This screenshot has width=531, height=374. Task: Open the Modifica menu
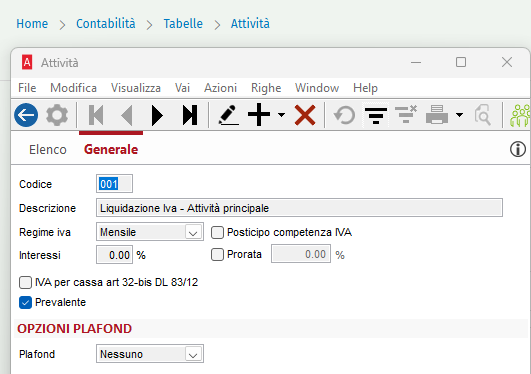pos(73,88)
